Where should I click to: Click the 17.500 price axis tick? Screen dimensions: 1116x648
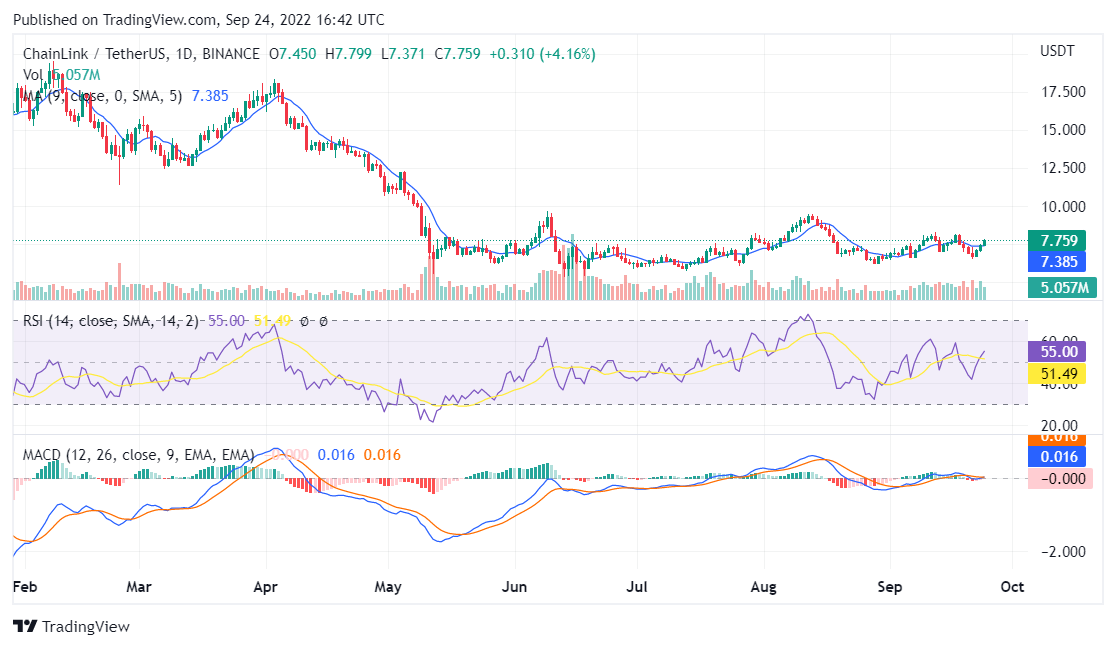click(x=1063, y=92)
